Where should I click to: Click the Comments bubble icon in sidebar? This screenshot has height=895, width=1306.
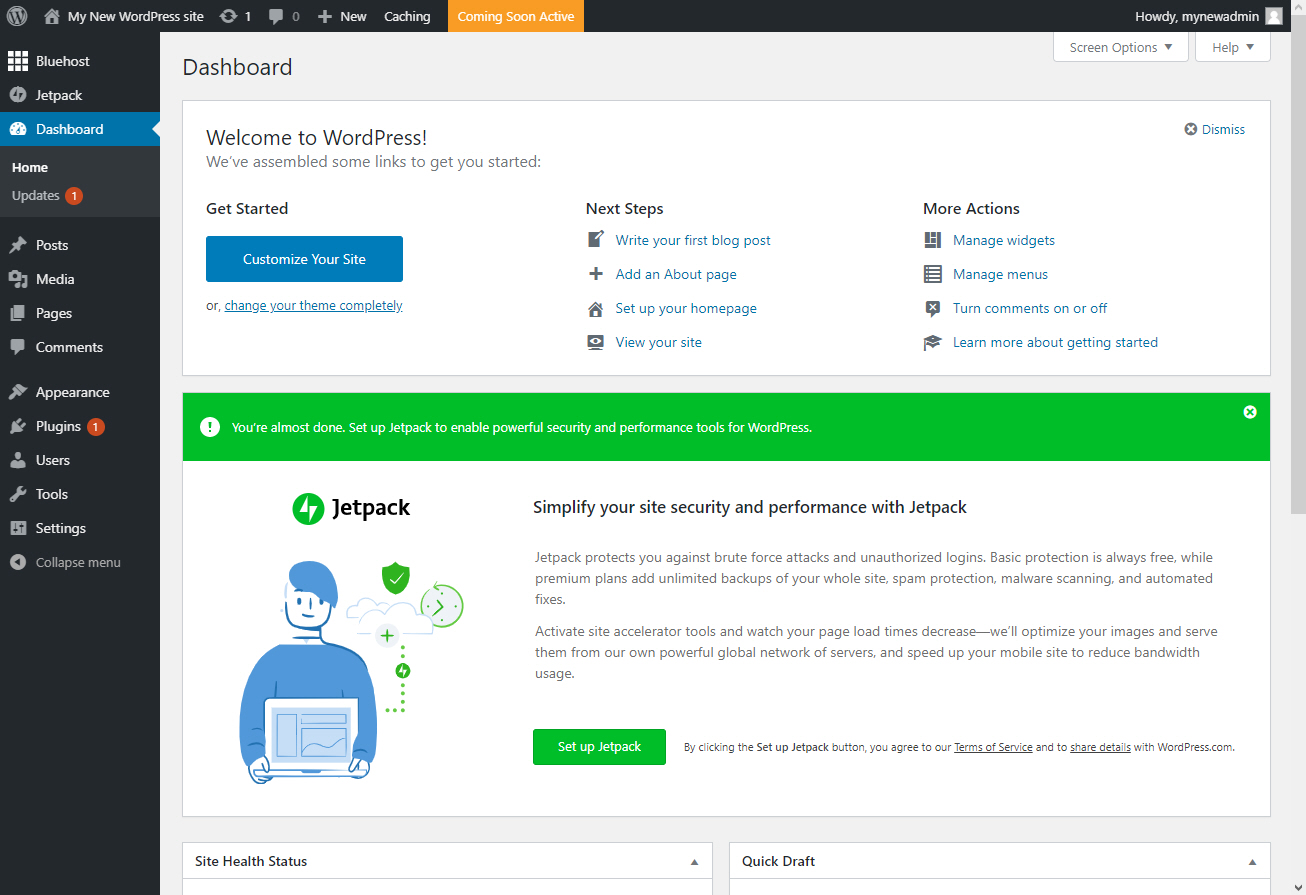tap(18, 347)
